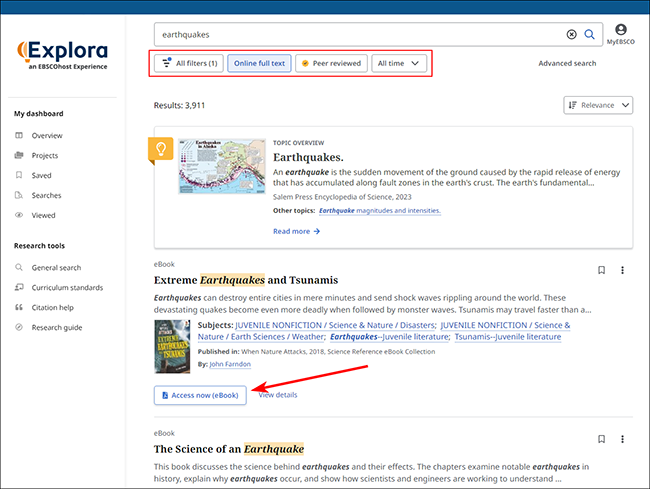Click the Advanced search link

[567, 63]
